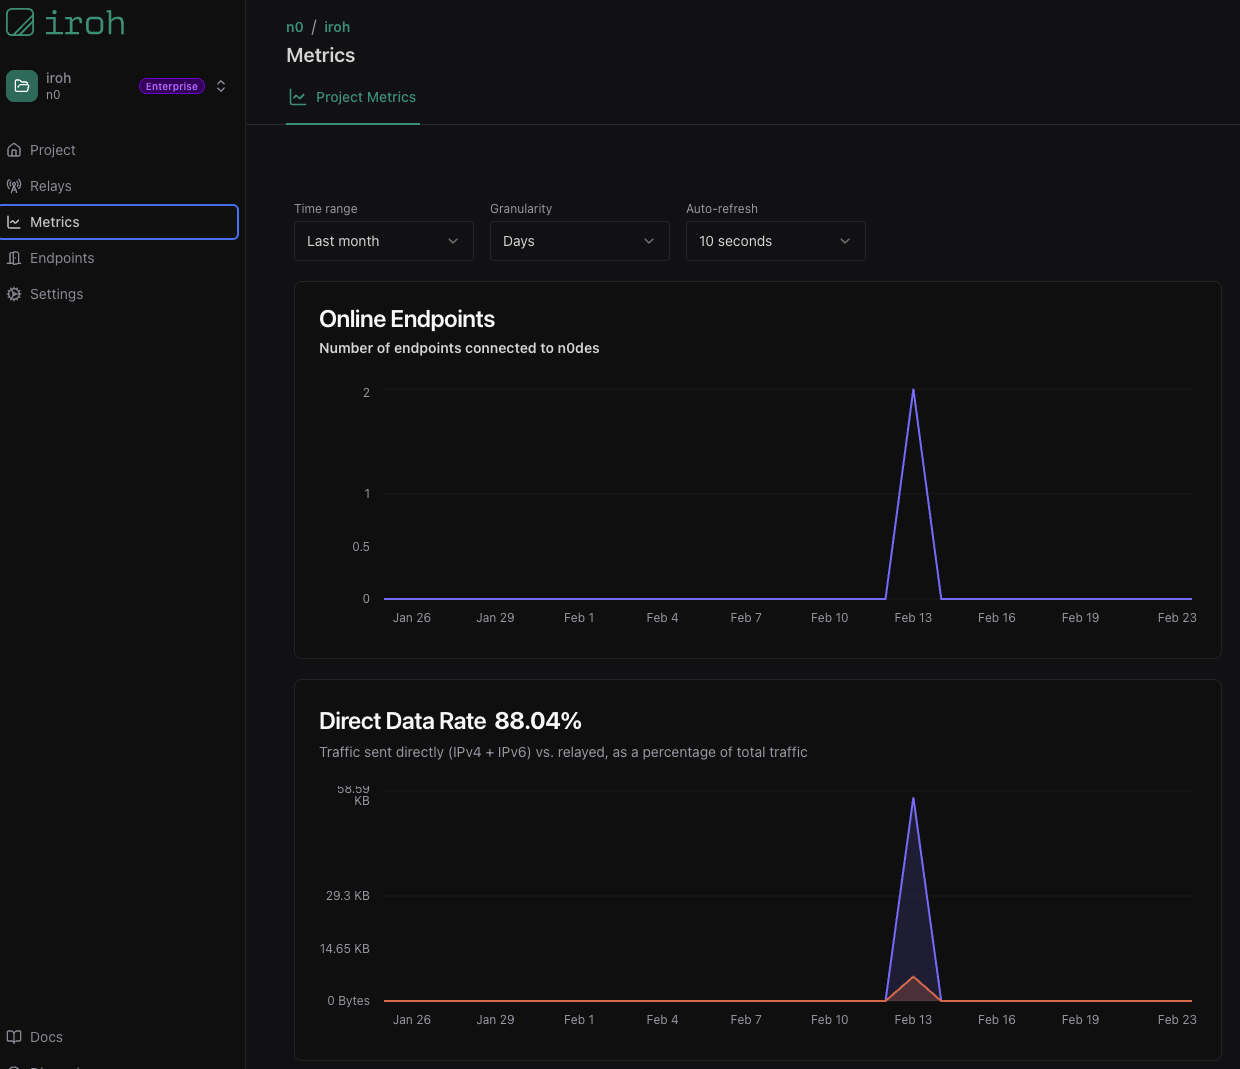Click the iroh breadcrumb link

(x=337, y=27)
